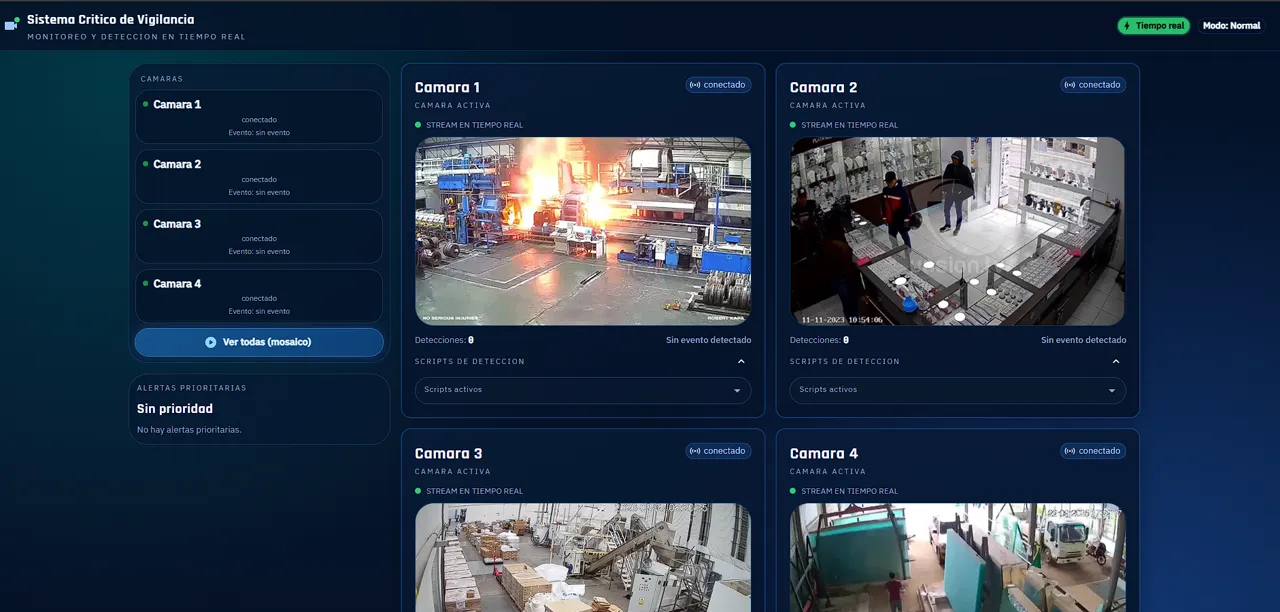Screen dimensions: 1280x612
Task: Click Evento: sin evento under sidebar Camara 1
Action: tap(259, 132)
